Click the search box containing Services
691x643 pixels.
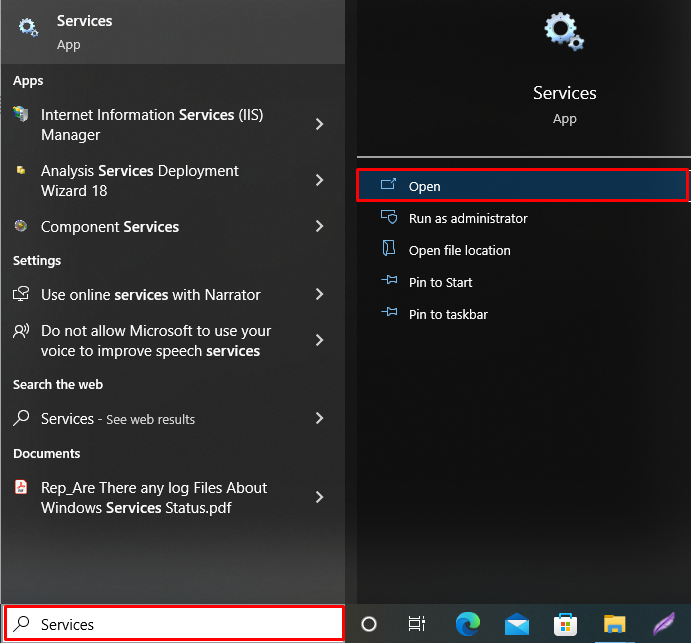tap(174, 624)
